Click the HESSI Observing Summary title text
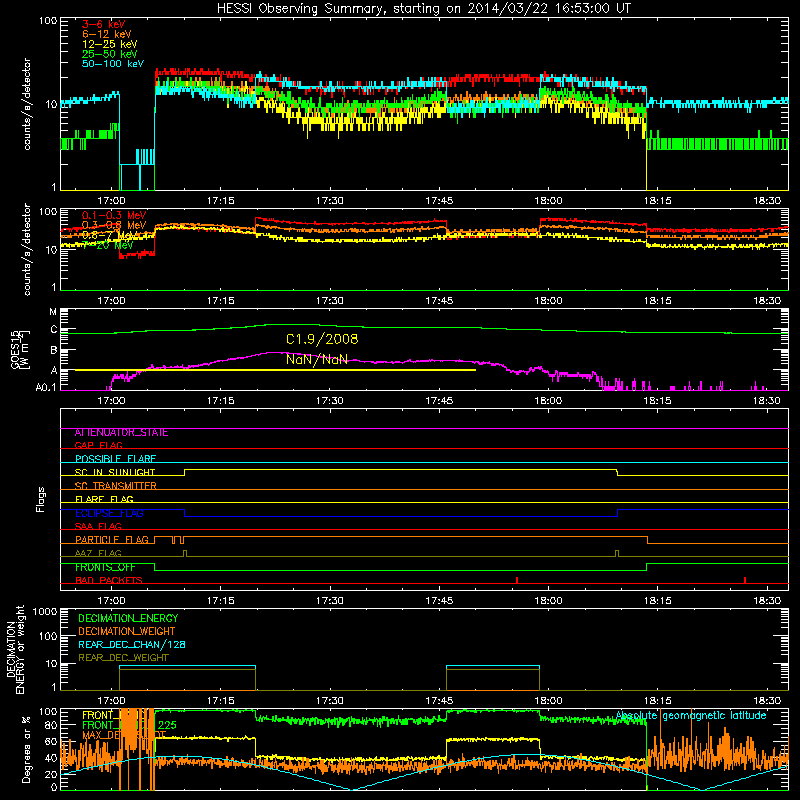The image size is (800, 800). [x=423, y=9]
